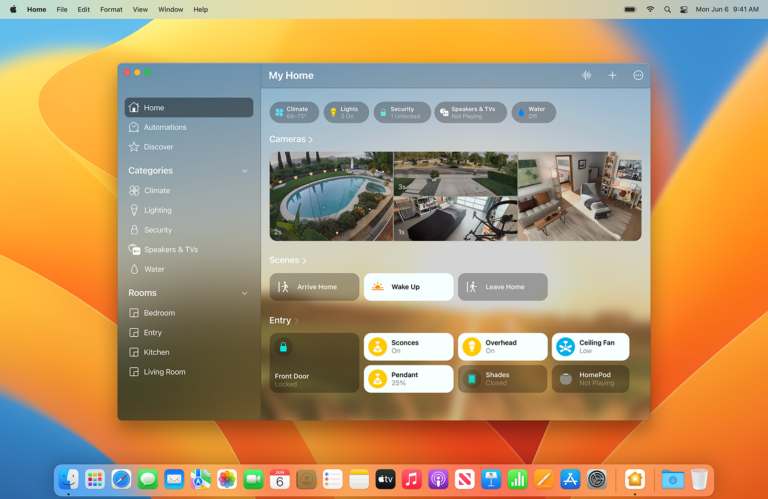The height and width of the screenshot is (499, 768).
Task: View the garage camera feed
Action: tap(456, 218)
